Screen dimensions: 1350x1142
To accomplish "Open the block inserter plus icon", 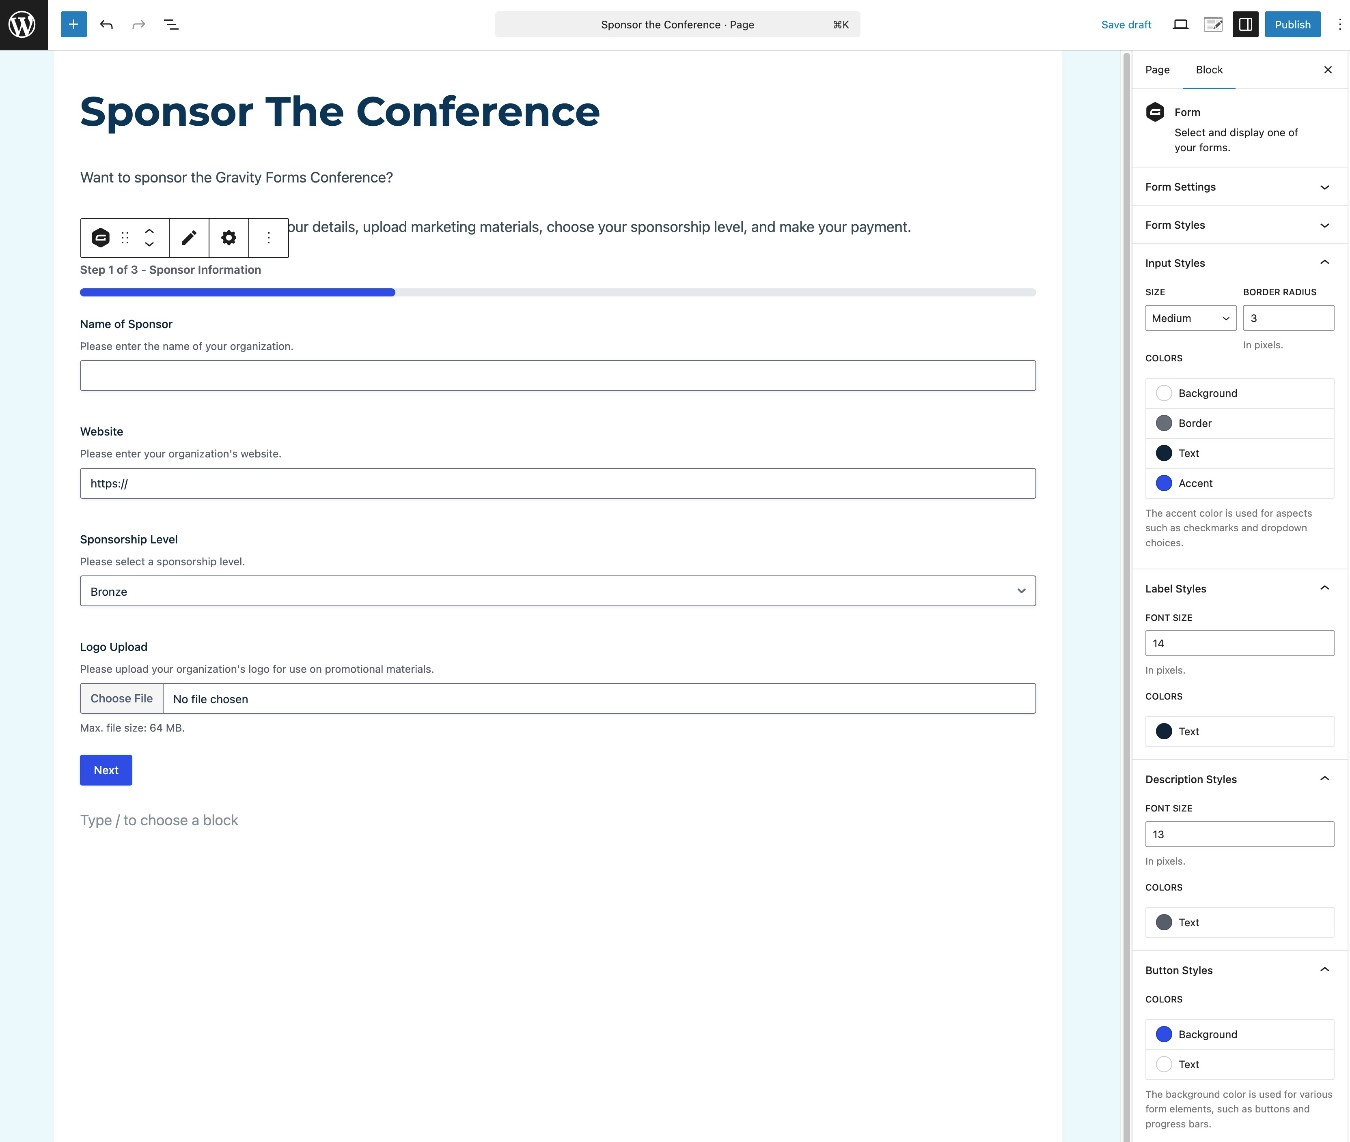I will point(72,24).
